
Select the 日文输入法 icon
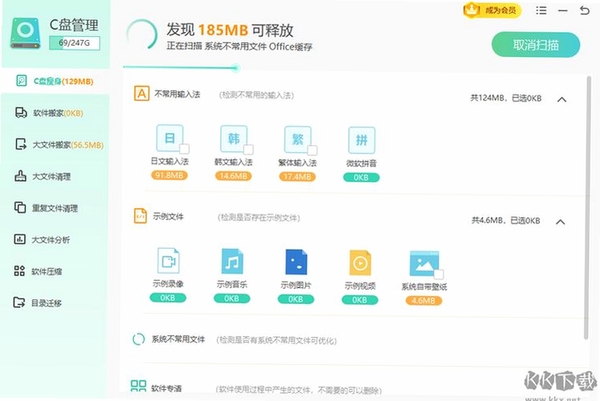tap(170, 138)
